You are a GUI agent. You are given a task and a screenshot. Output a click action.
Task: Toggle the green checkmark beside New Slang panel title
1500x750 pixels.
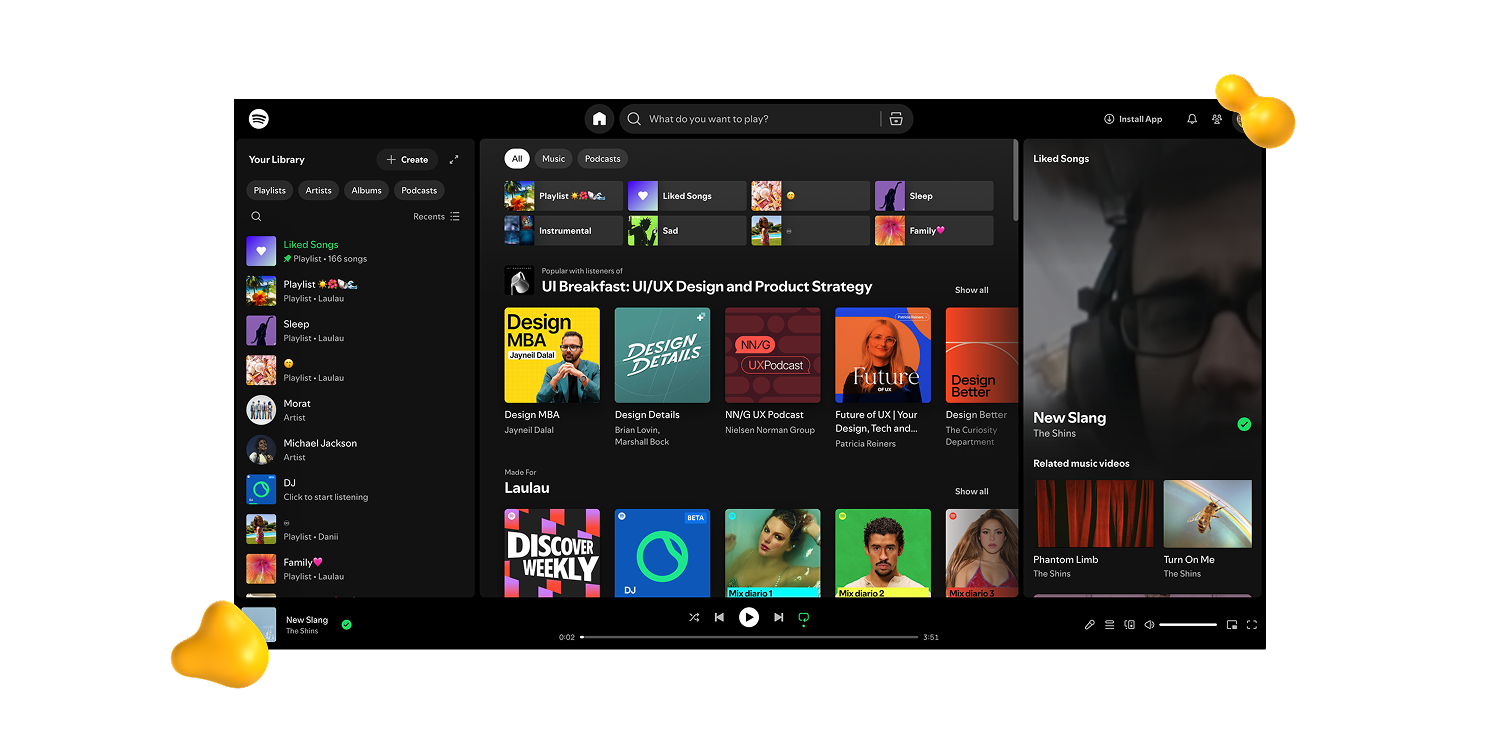coord(1244,424)
